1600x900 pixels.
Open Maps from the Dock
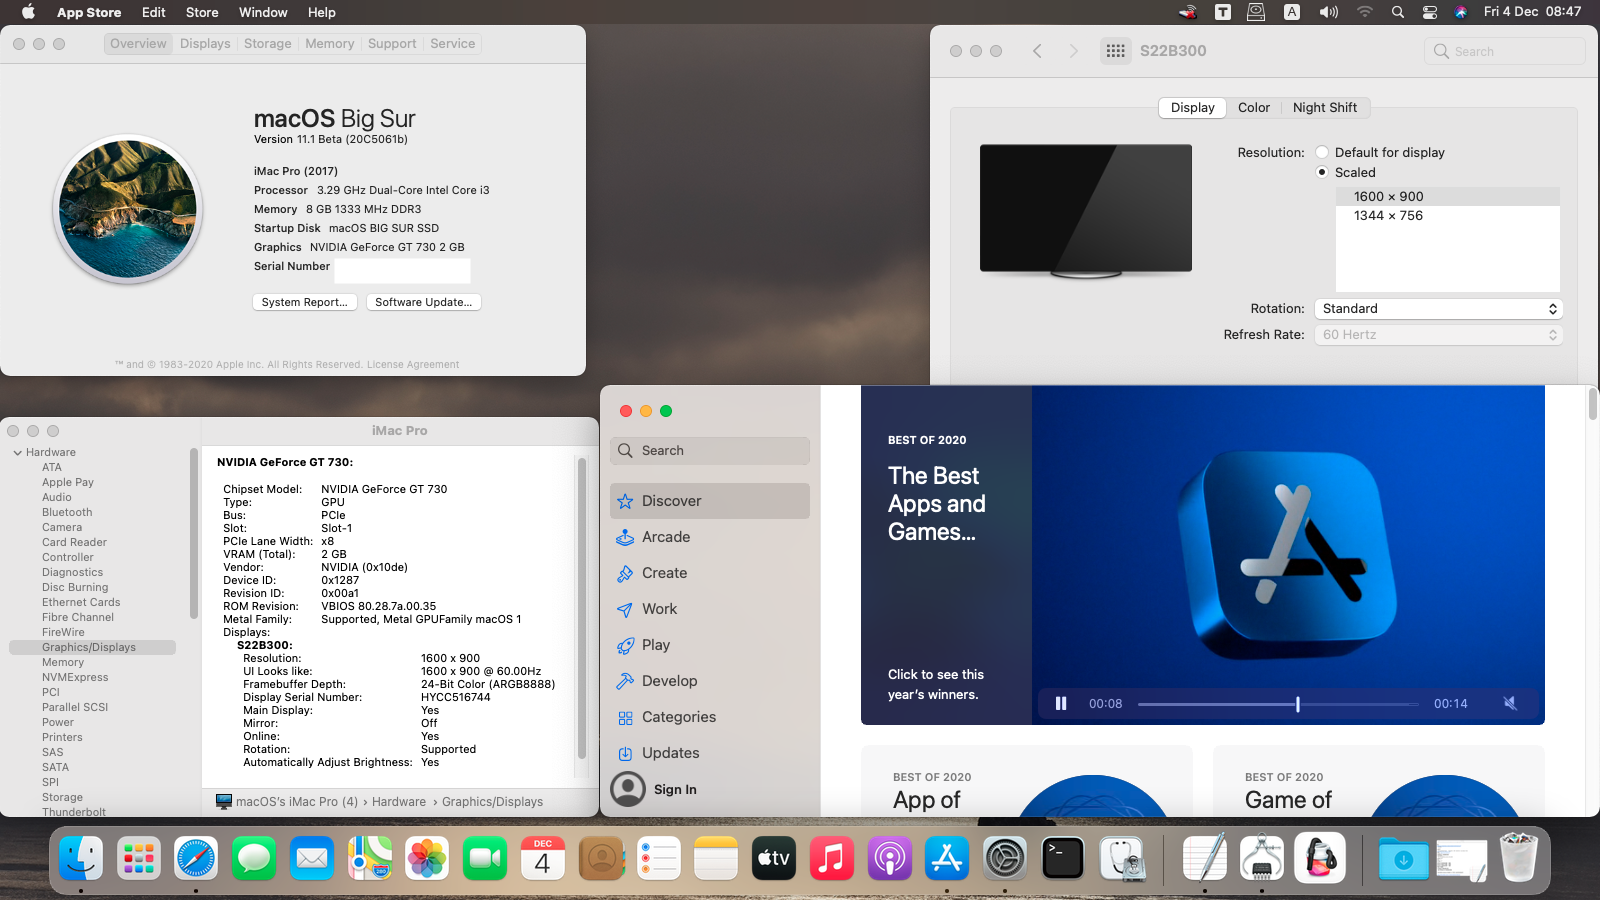(370, 859)
